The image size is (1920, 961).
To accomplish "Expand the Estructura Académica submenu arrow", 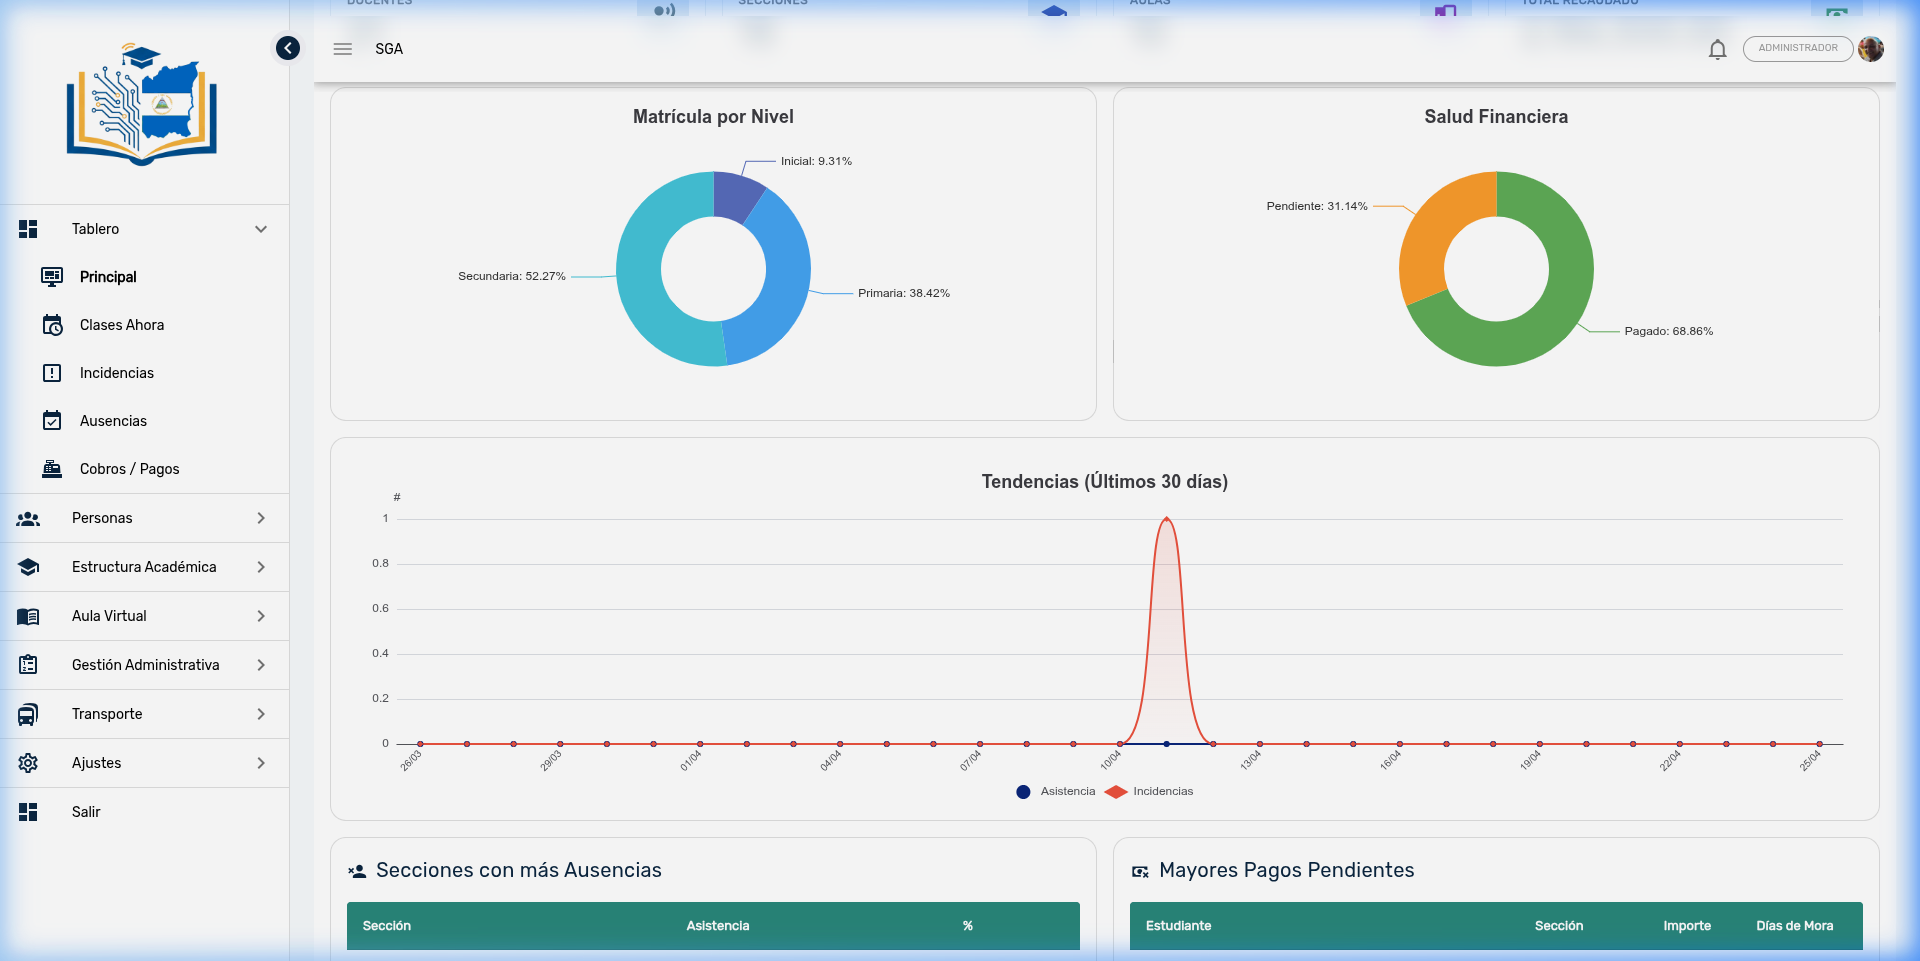I will coord(261,567).
